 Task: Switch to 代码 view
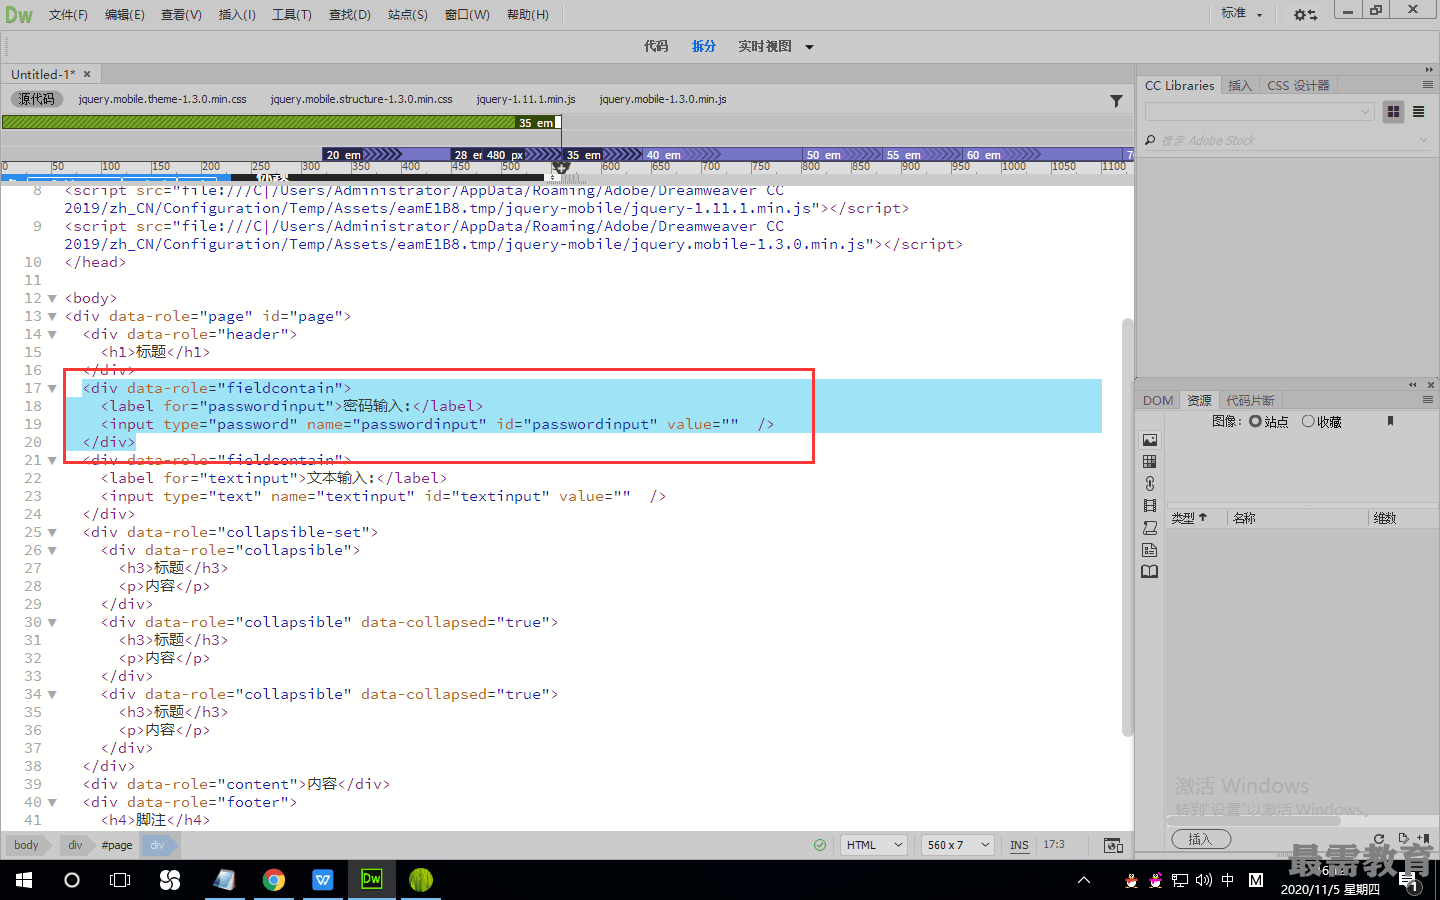(656, 47)
